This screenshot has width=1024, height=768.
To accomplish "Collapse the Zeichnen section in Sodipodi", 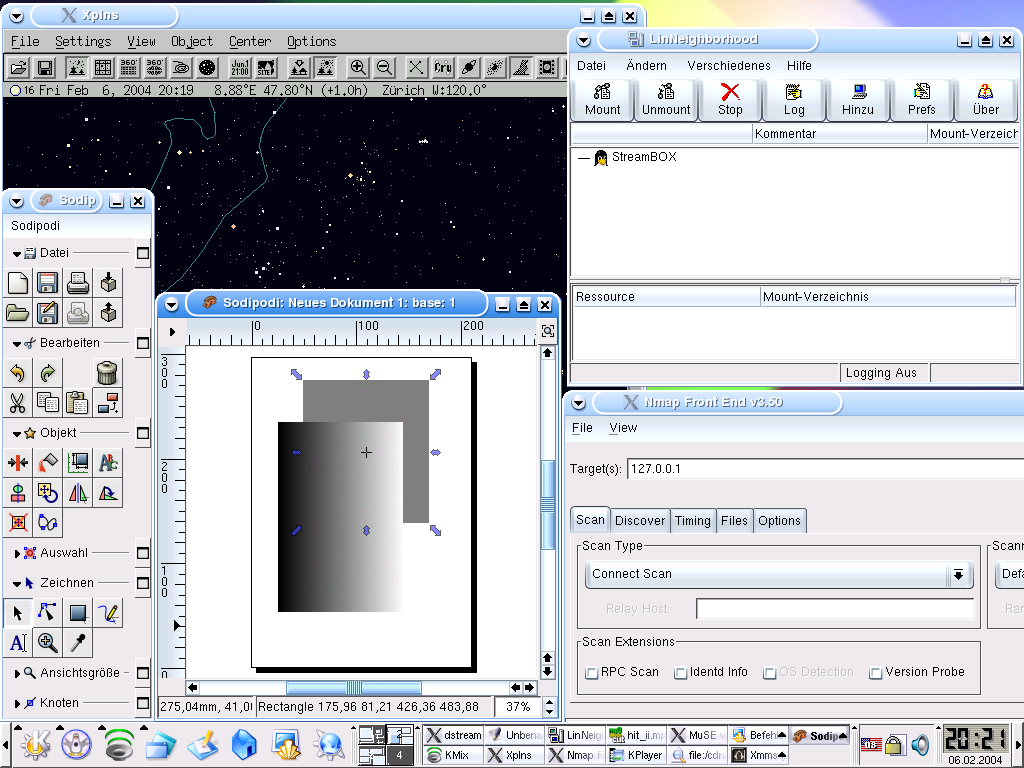I will point(17,584).
